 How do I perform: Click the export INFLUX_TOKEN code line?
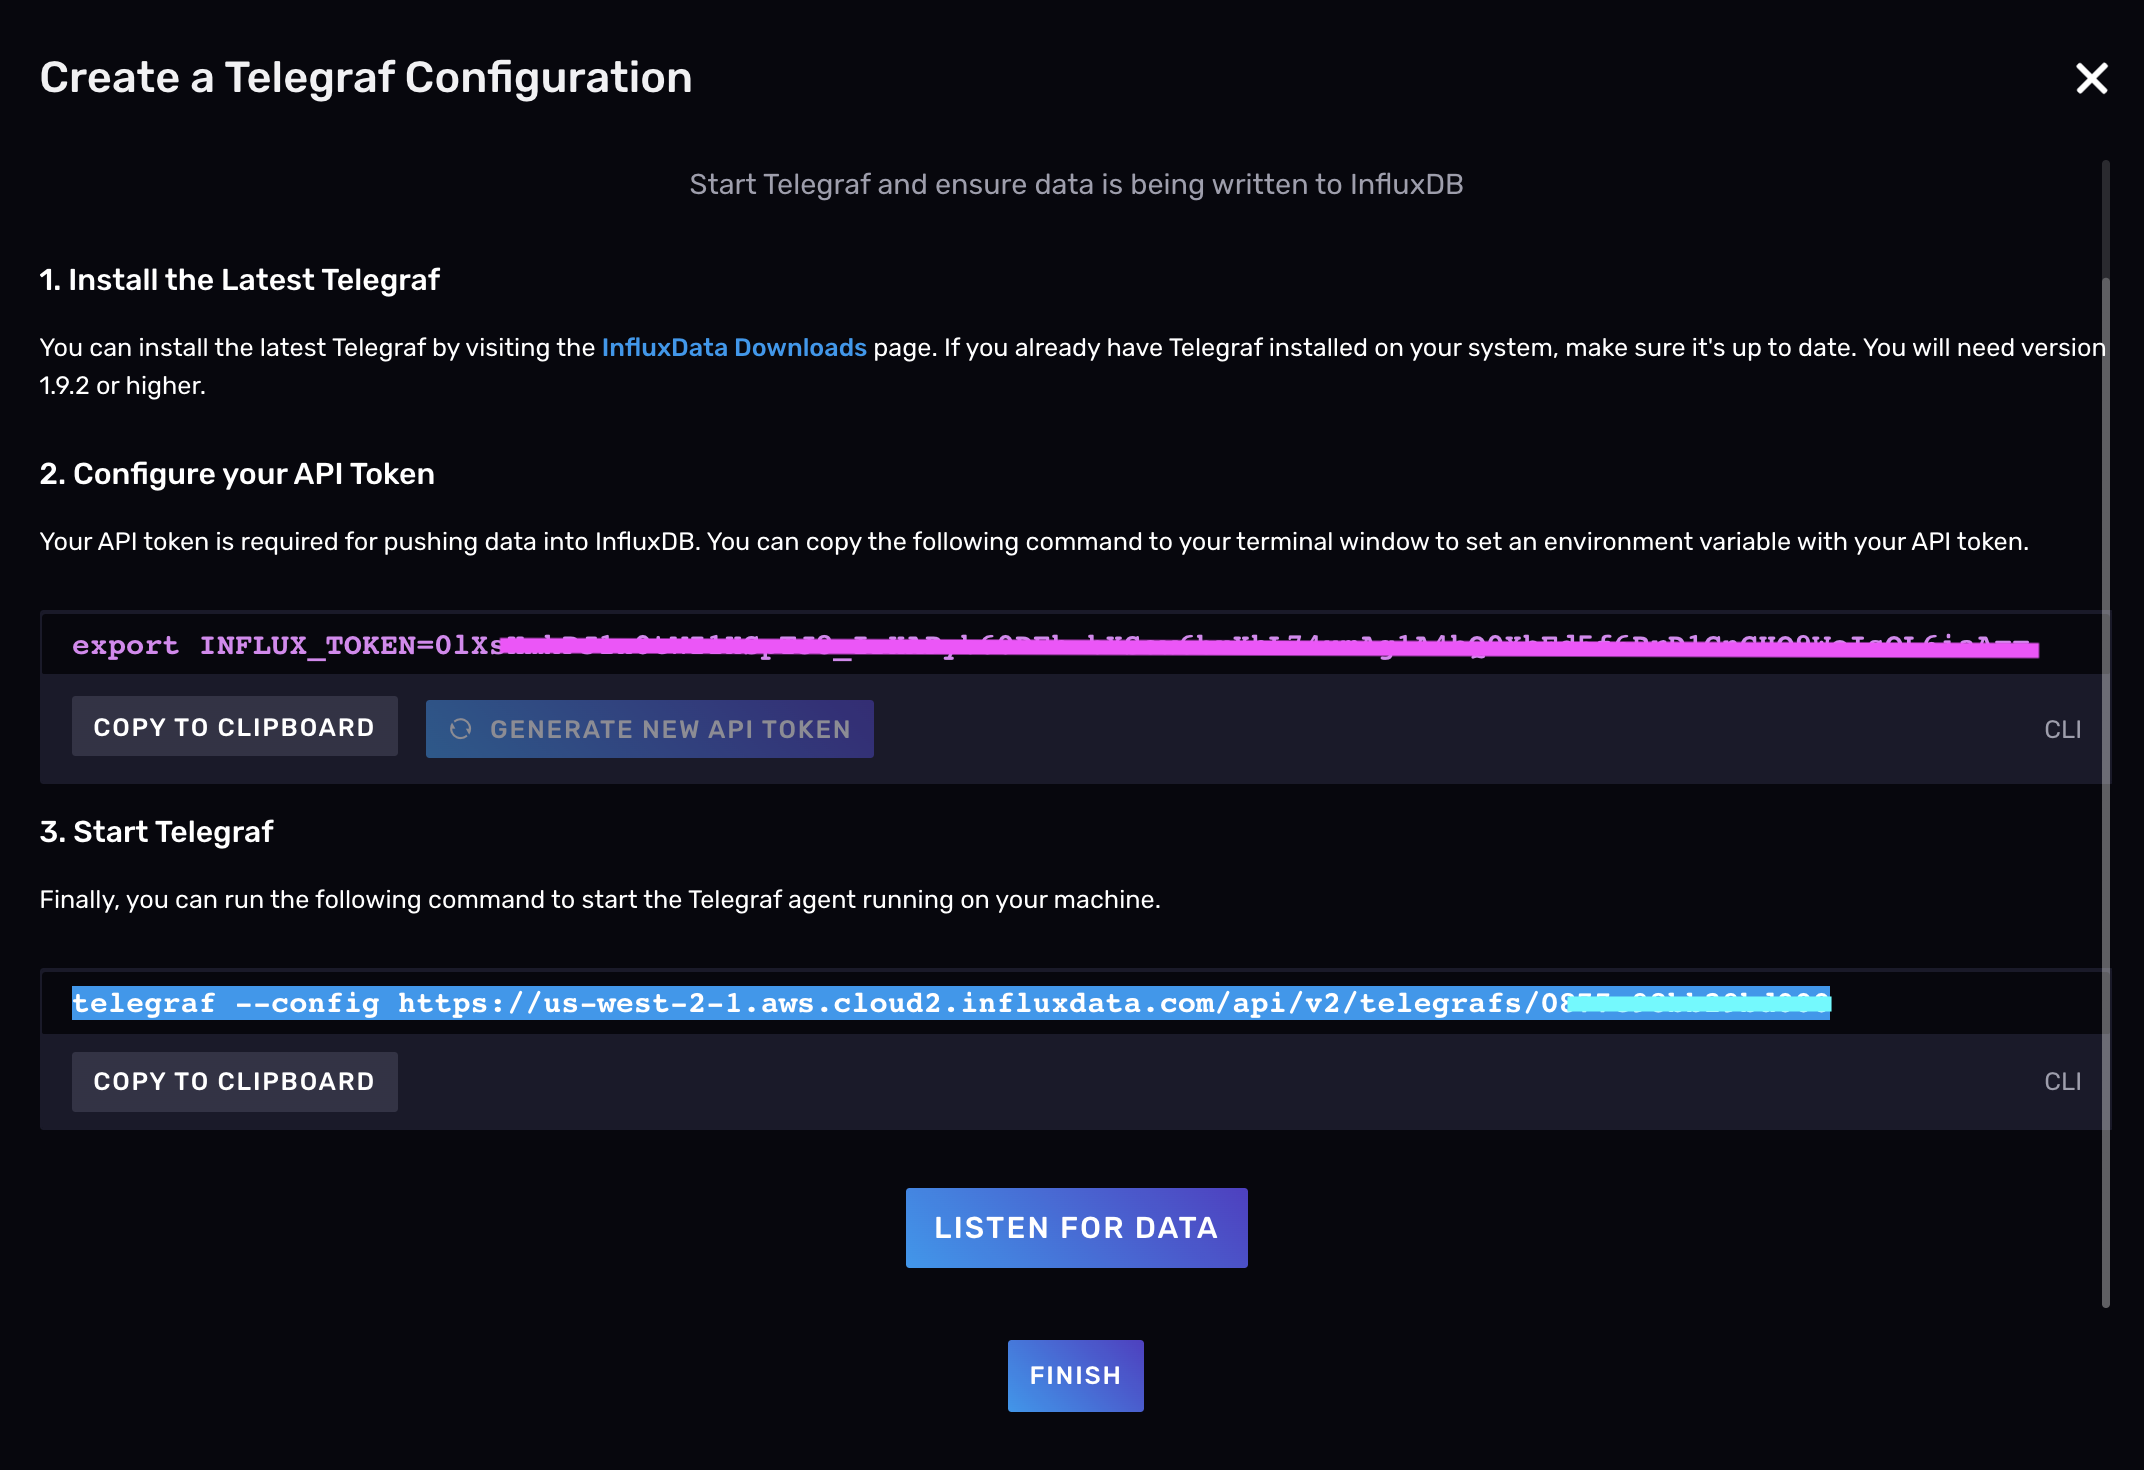(x=1055, y=645)
